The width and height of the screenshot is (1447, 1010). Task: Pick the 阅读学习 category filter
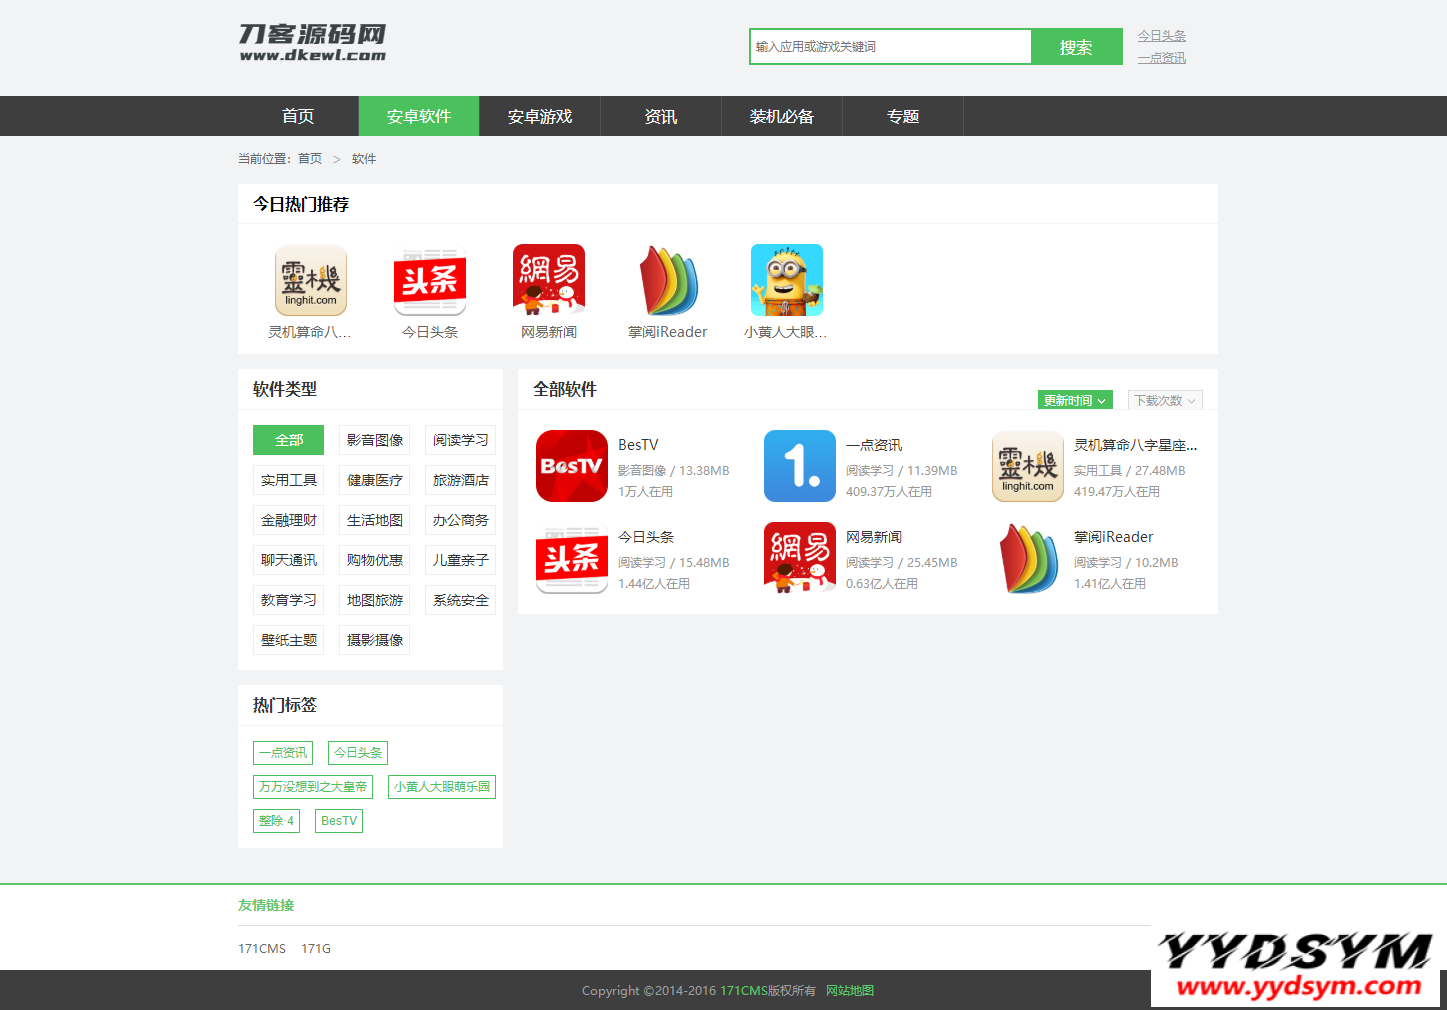(x=461, y=440)
